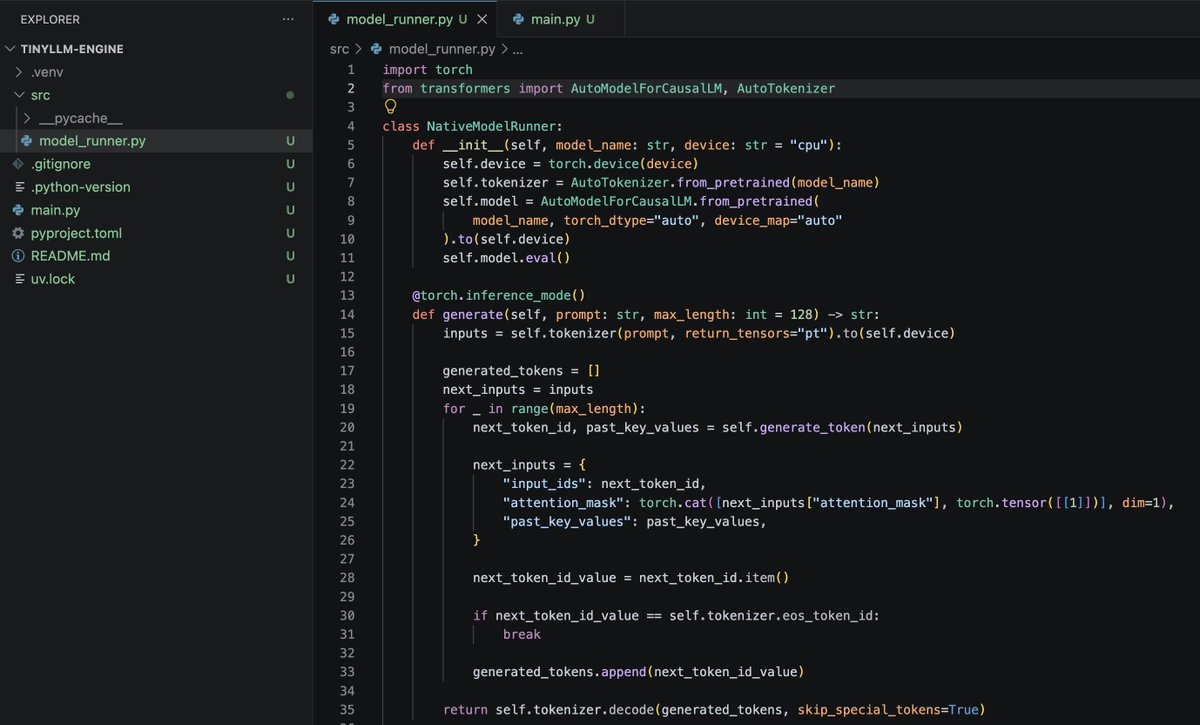1200x725 pixels.
Task: Click the EXPLORER panel title
Action: (50, 19)
